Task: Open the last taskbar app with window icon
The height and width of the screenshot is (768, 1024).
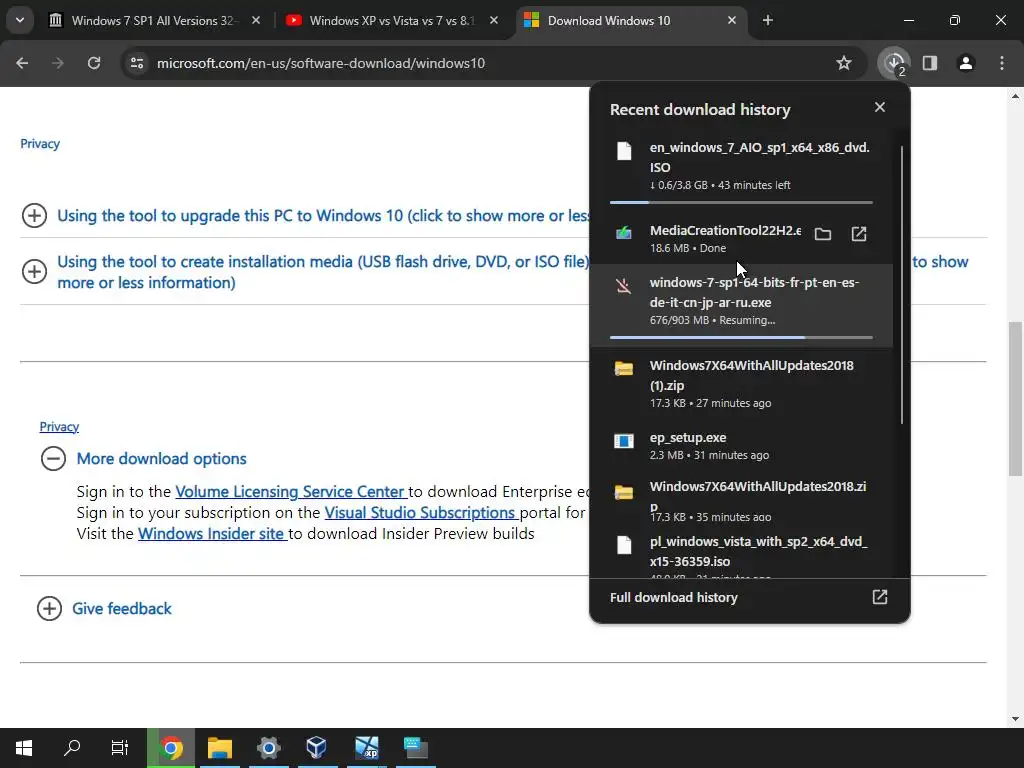Action: click(415, 748)
